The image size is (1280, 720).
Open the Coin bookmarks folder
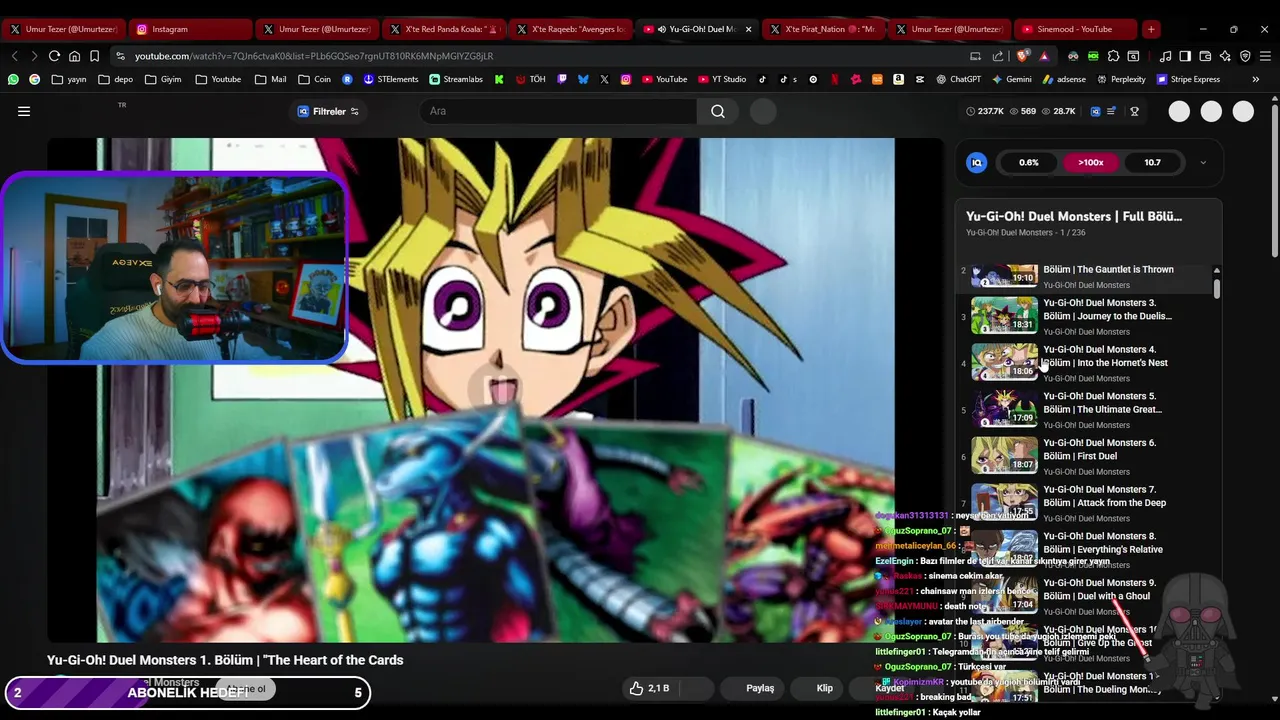(314, 79)
